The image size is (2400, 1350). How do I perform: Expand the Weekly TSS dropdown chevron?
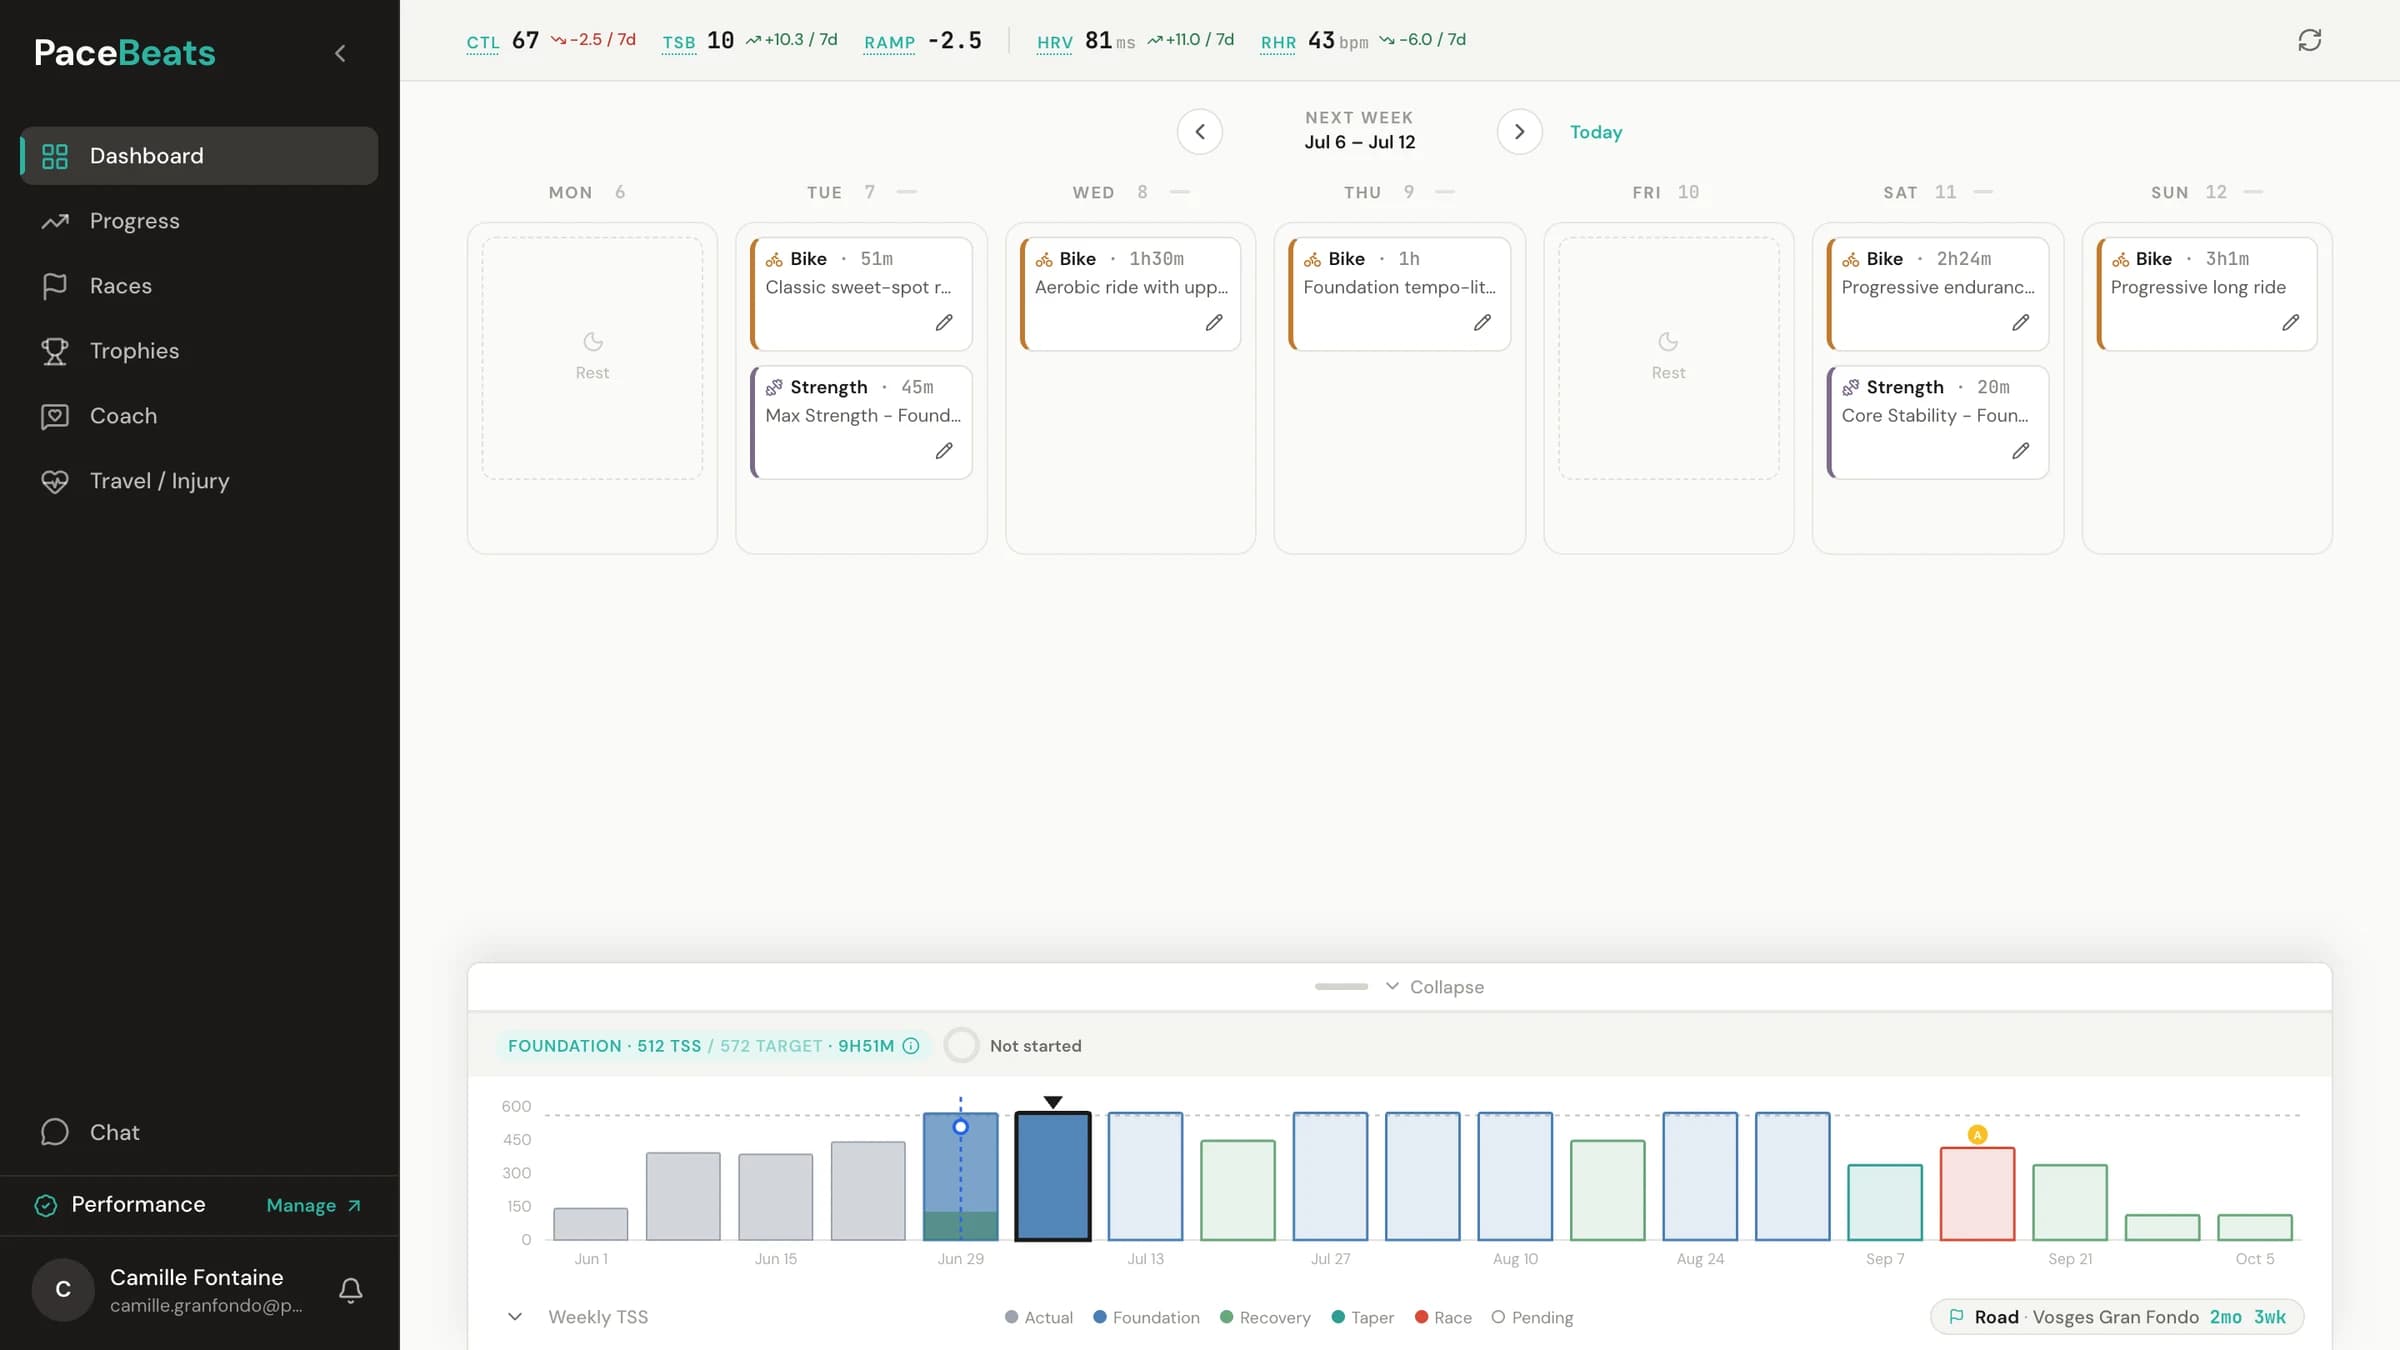(x=515, y=1317)
